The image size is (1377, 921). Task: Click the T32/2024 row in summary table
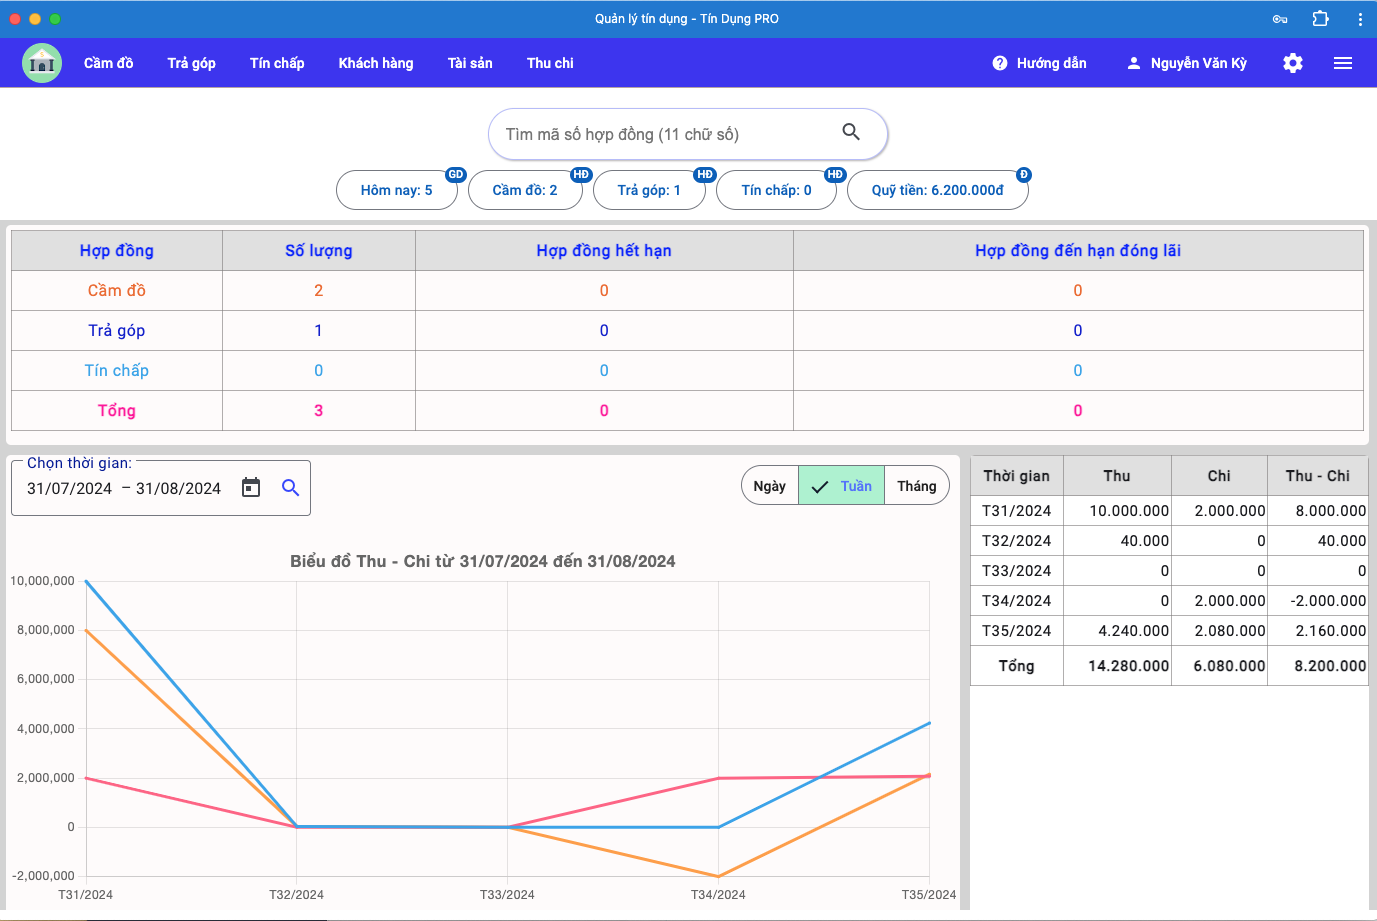tap(1169, 540)
